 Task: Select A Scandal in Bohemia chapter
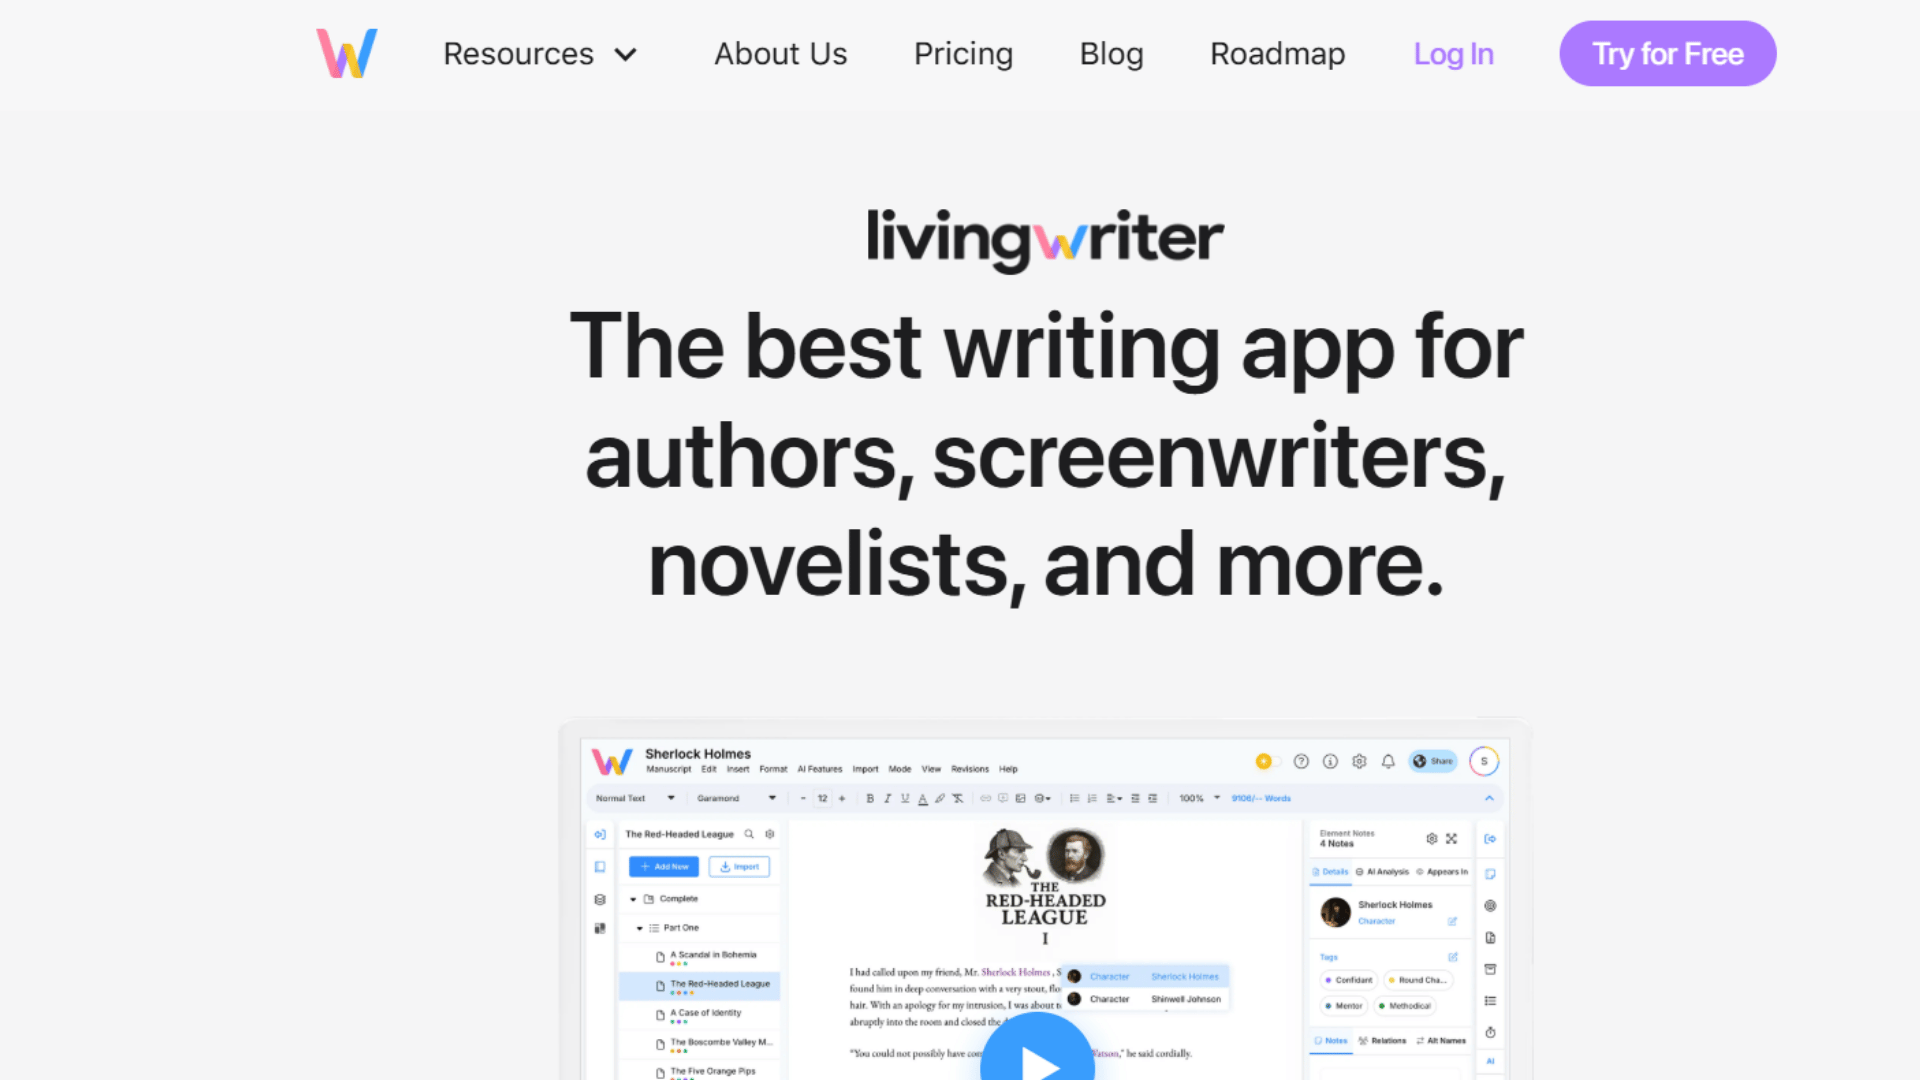pyautogui.click(x=713, y=955)
